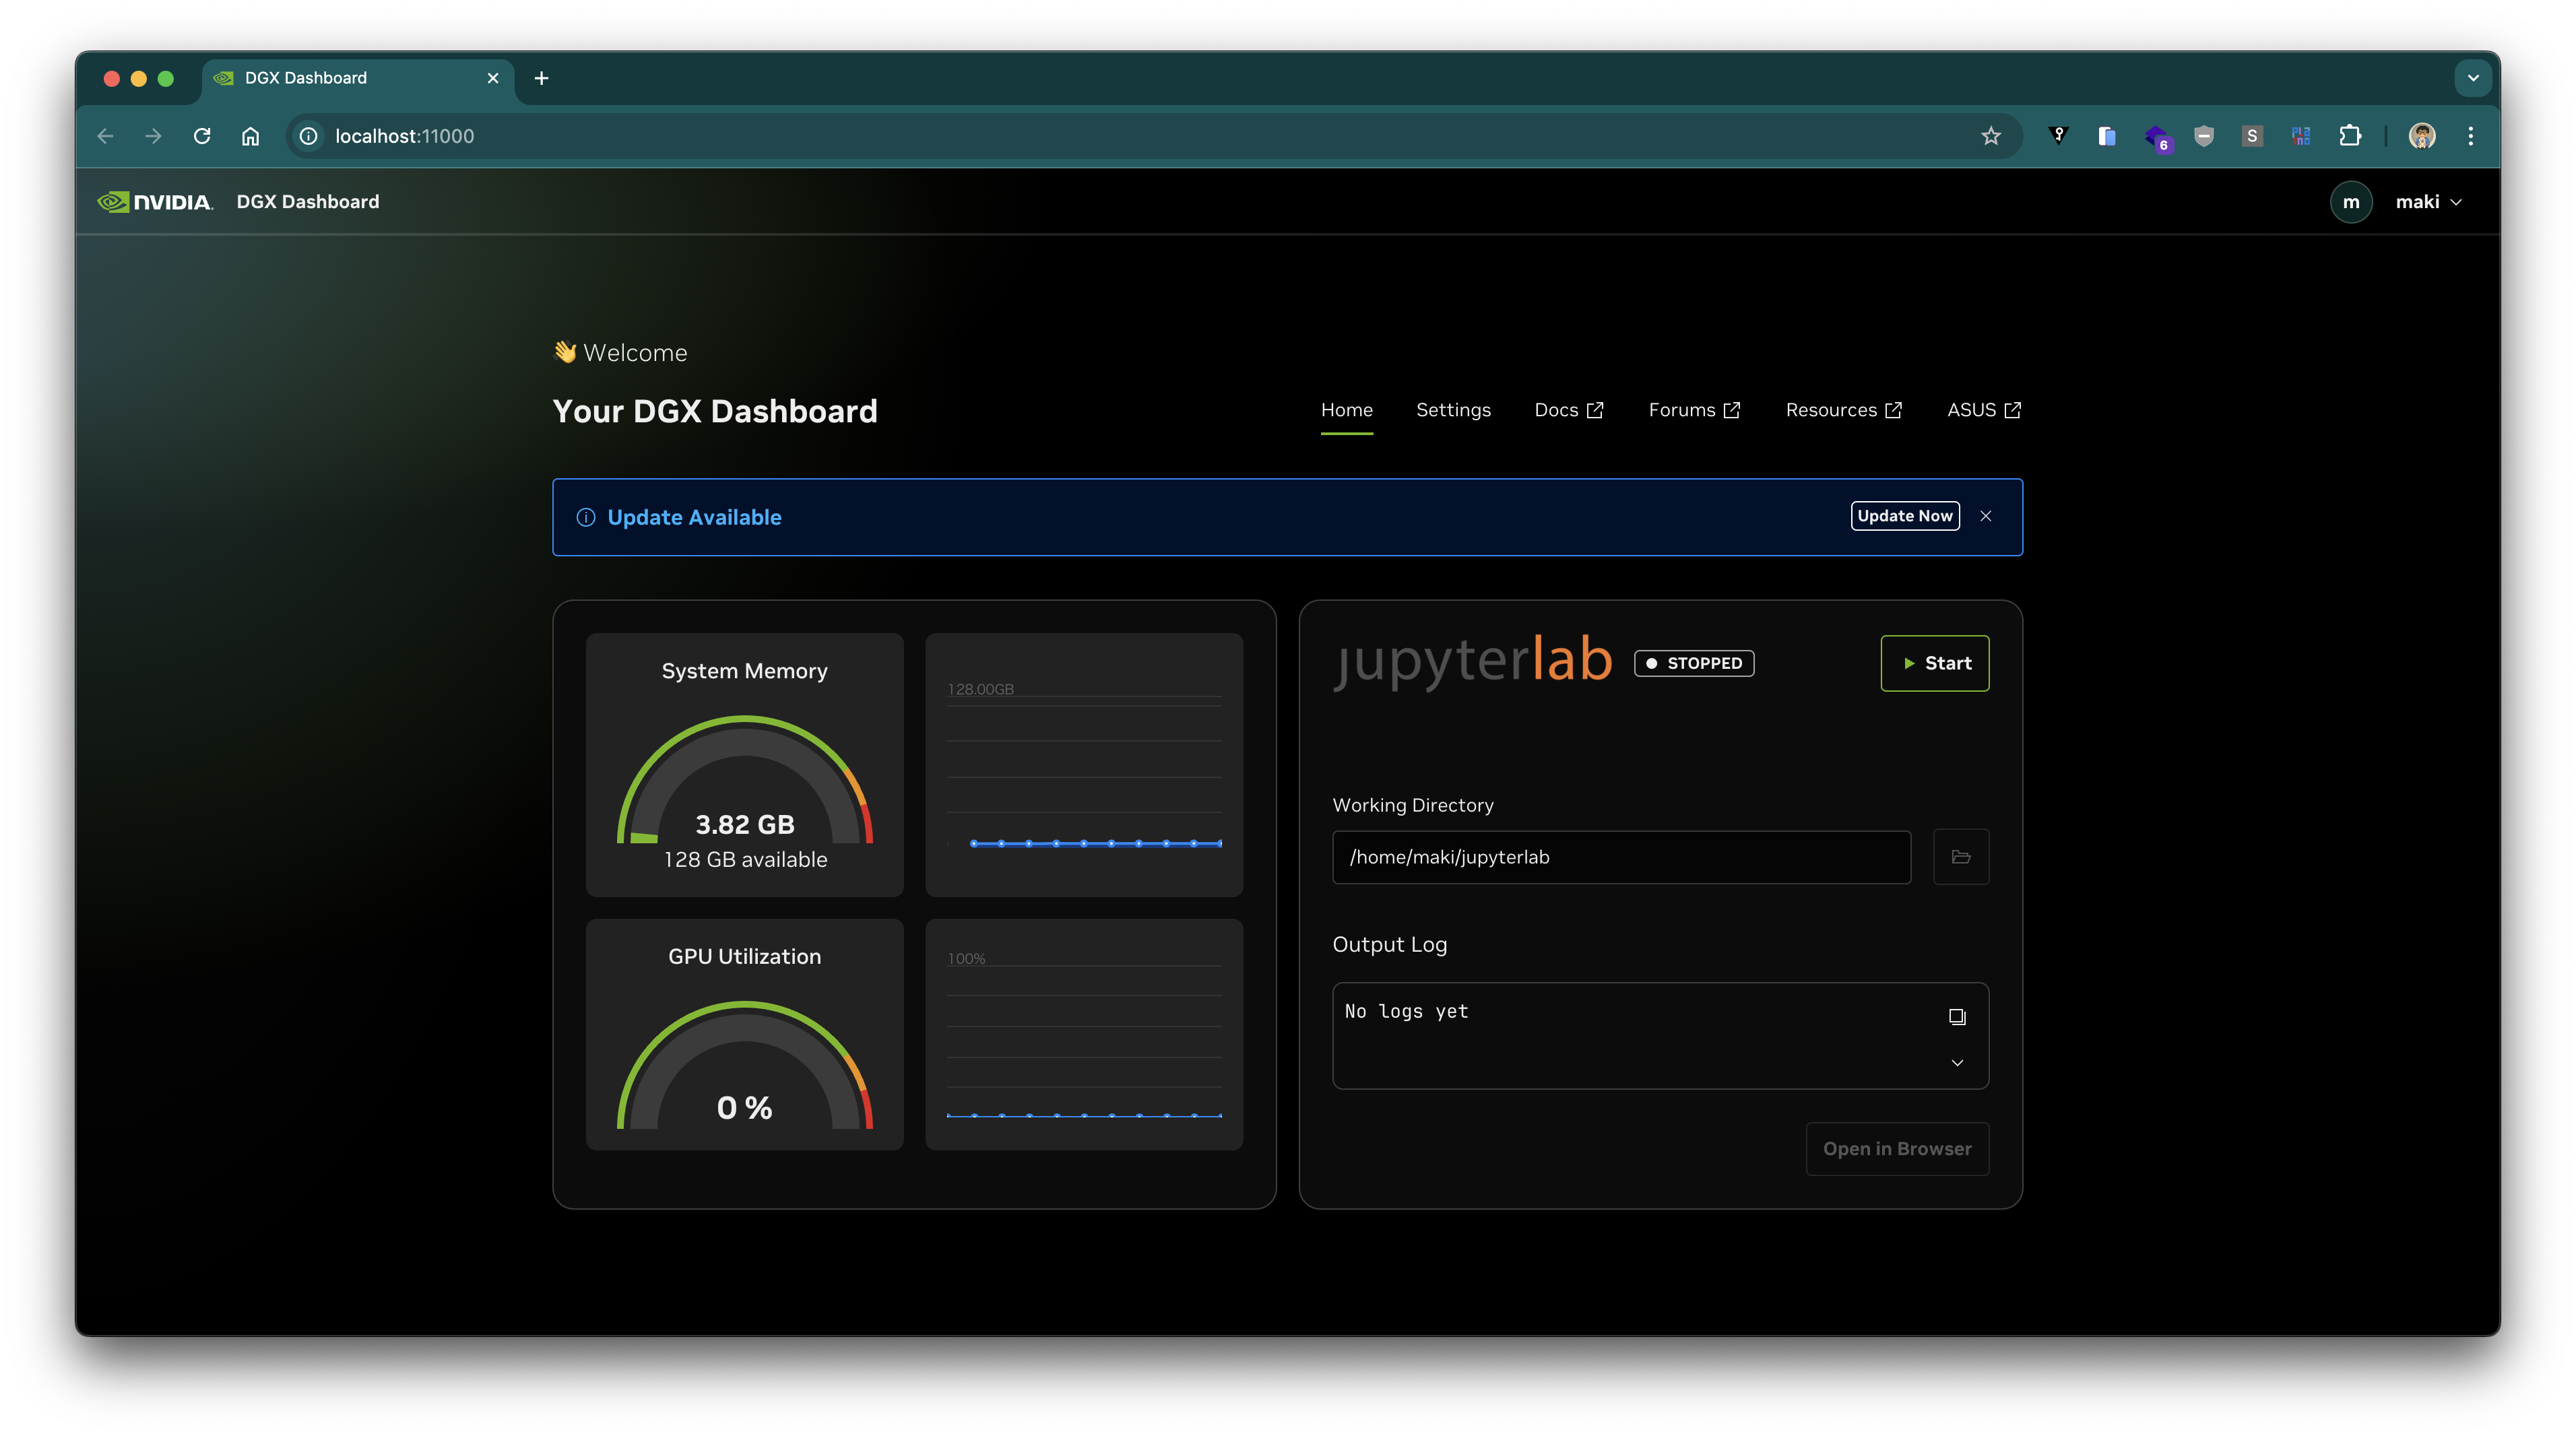The image size is (2576, 1436).
Task: Click the Working Directory path field
Action: (1621, 857)
